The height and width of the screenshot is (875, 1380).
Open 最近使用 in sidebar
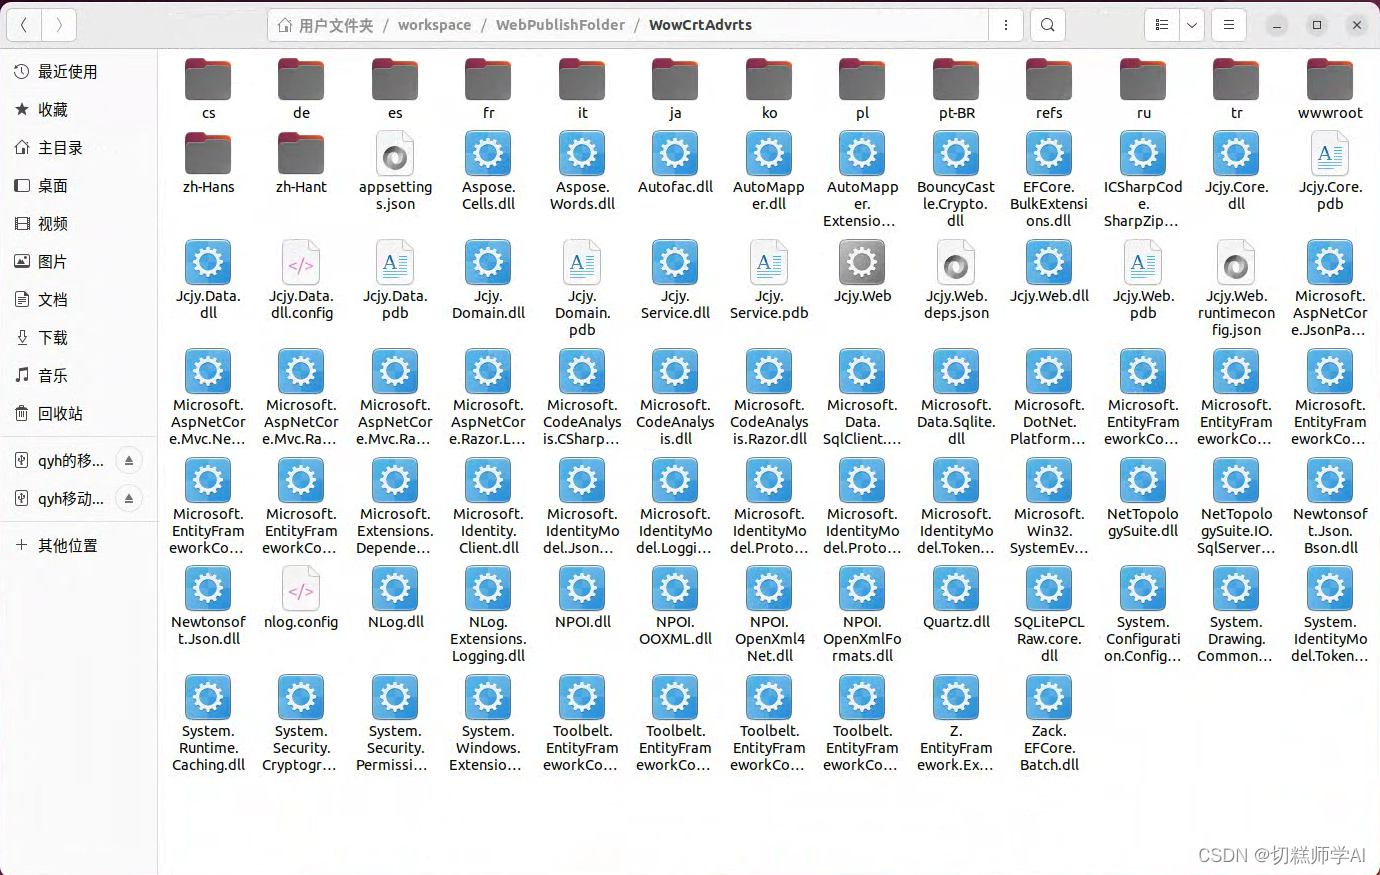[78, 72]
